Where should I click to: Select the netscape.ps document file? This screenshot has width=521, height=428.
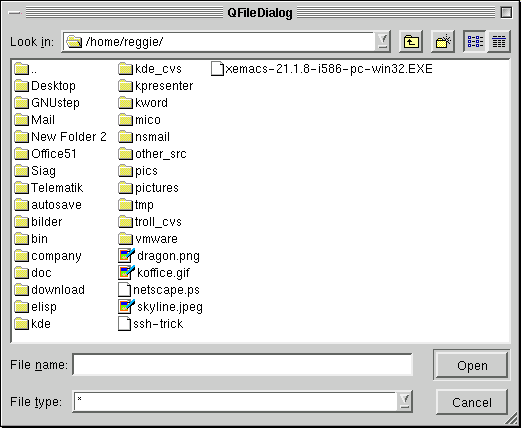159,290
